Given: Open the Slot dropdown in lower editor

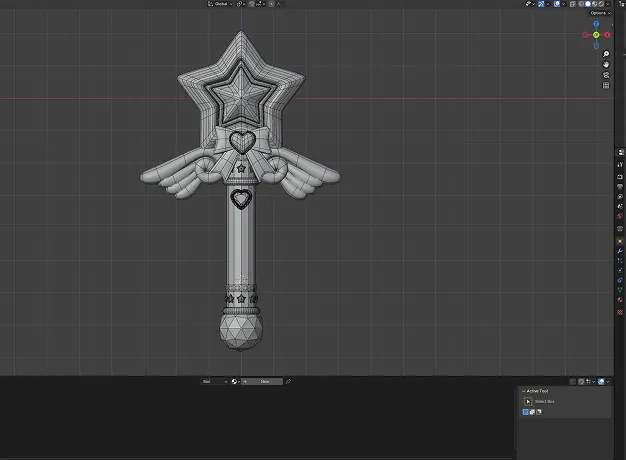Looking at the screenshot, I should point(214,382).
